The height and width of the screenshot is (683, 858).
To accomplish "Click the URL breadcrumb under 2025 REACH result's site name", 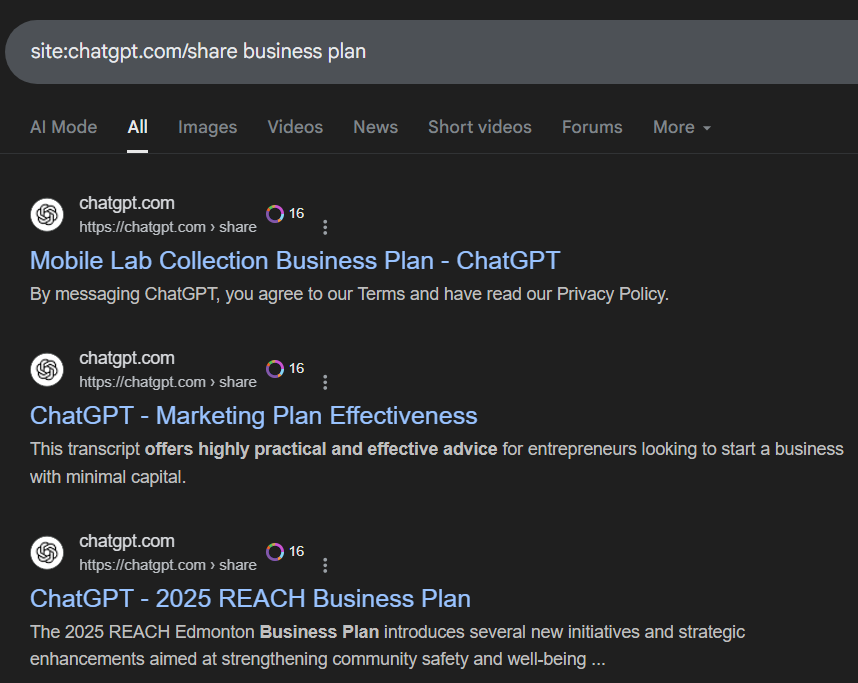I will 168,564.
